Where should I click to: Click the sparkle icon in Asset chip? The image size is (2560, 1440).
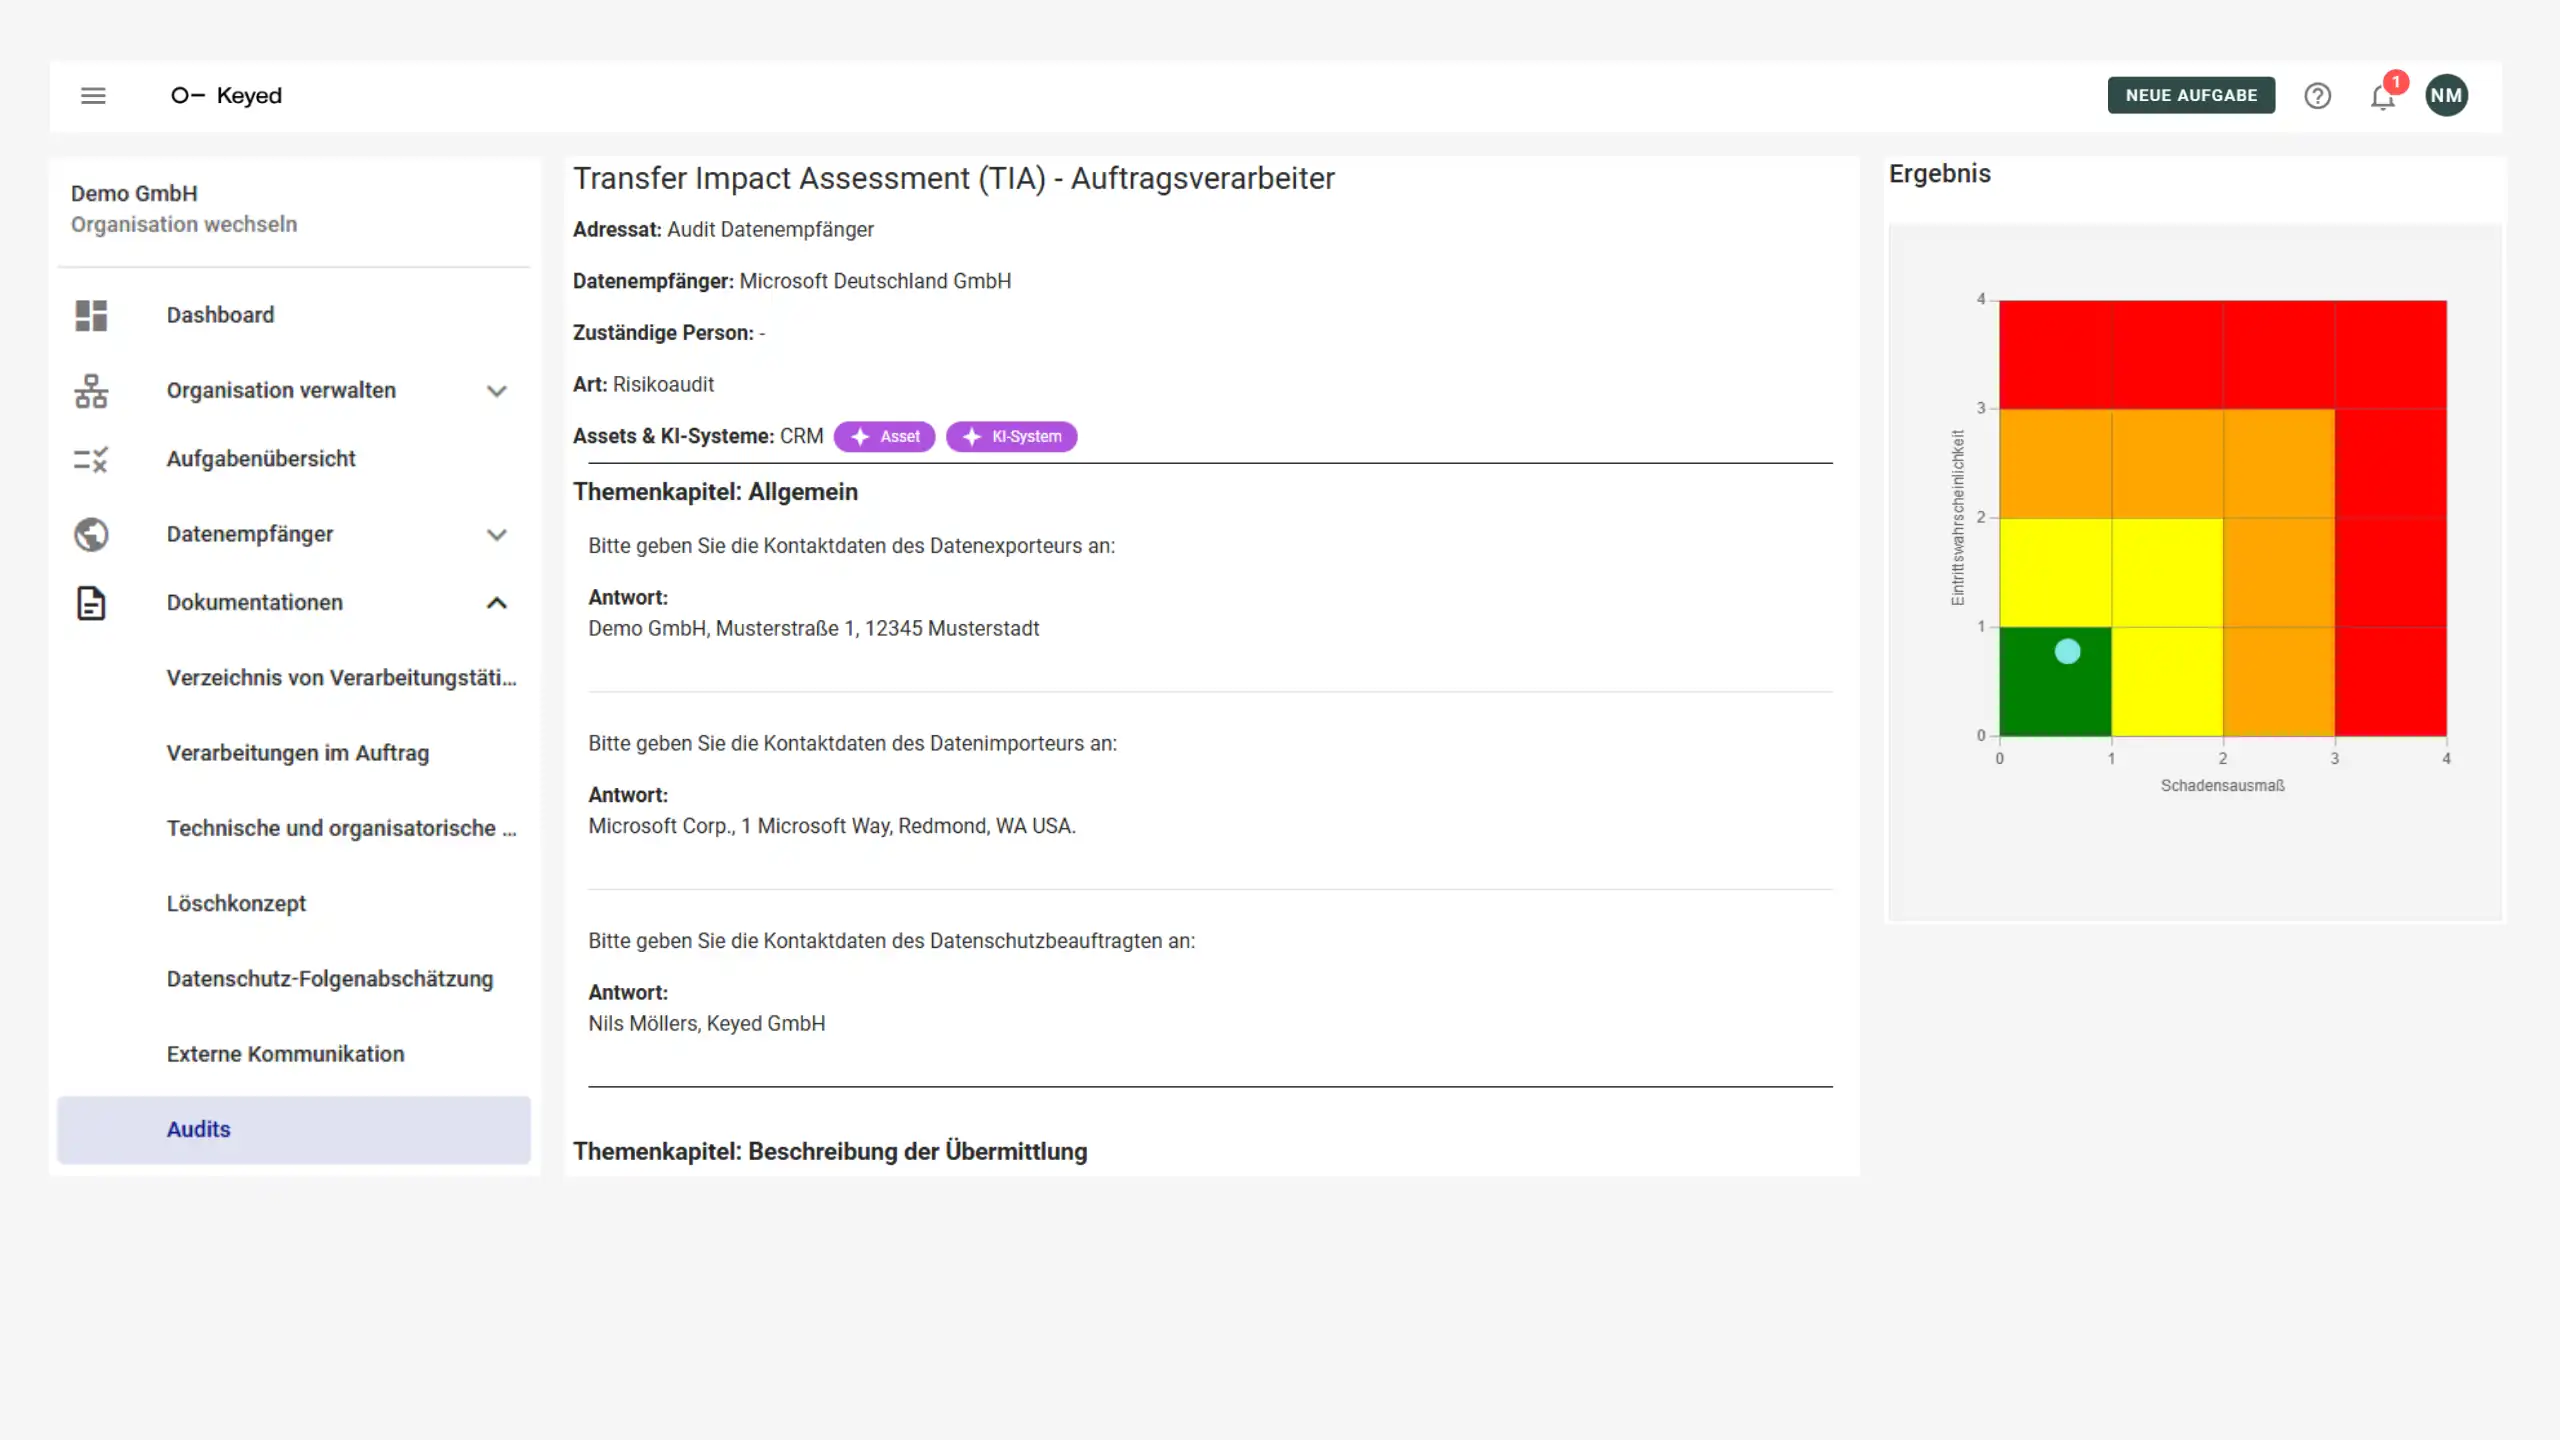click(x=860, y=437)
